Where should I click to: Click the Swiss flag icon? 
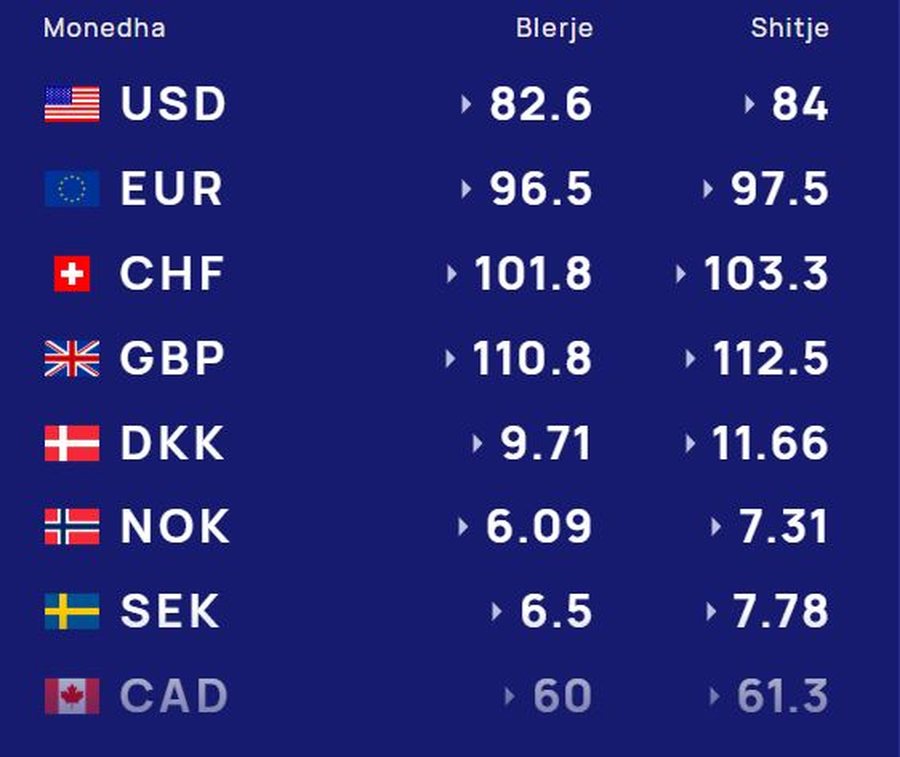pos(72,274)
